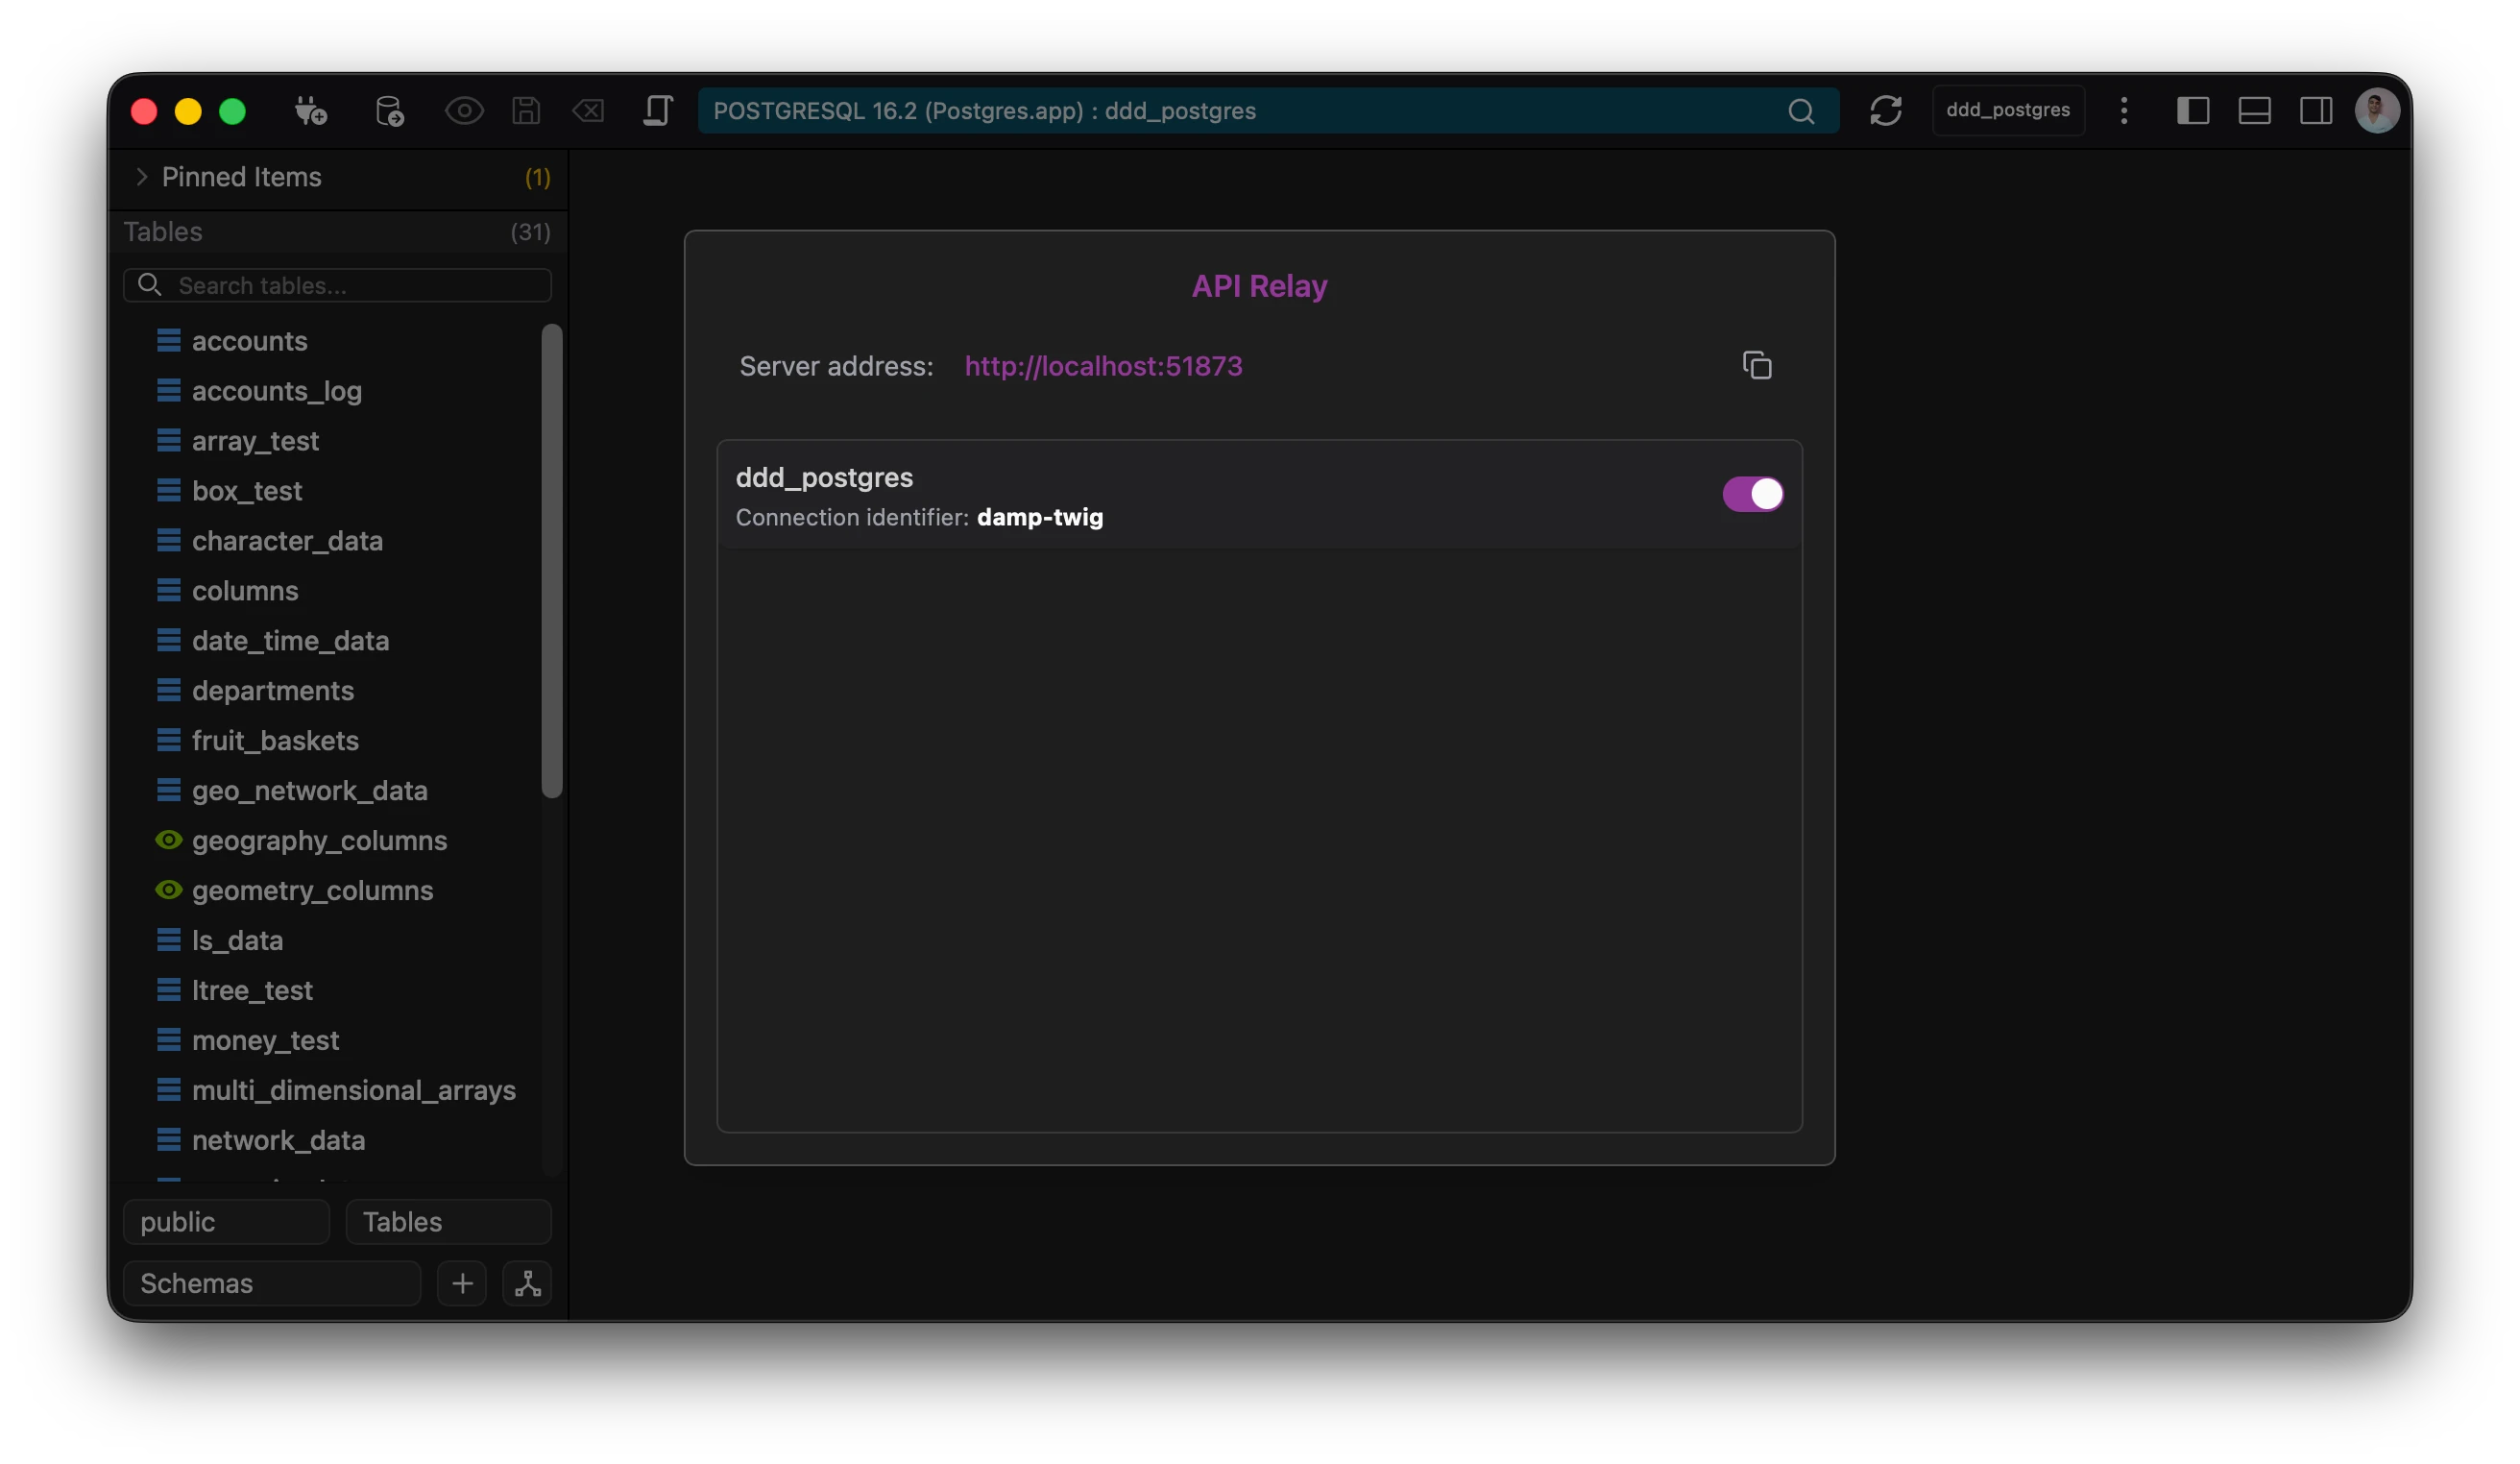Viewport: 2520px width, 1464px height.
Task: Click the refresh arrows icon
Action: (x=1885, y=111)
